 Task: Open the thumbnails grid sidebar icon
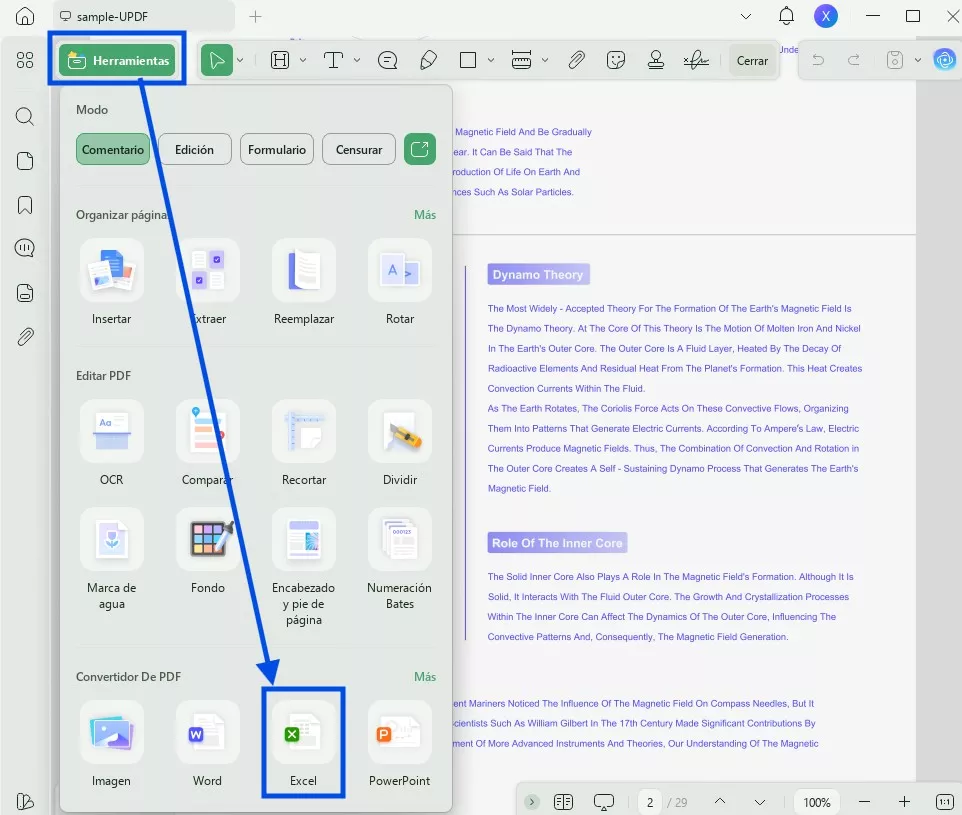25,60
